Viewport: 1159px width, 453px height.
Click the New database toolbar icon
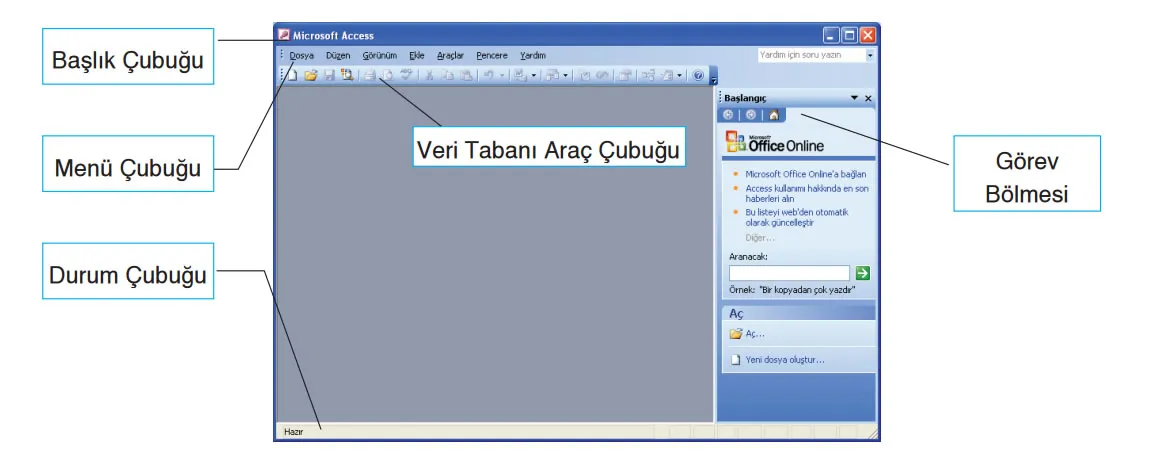tap(294, 75)
